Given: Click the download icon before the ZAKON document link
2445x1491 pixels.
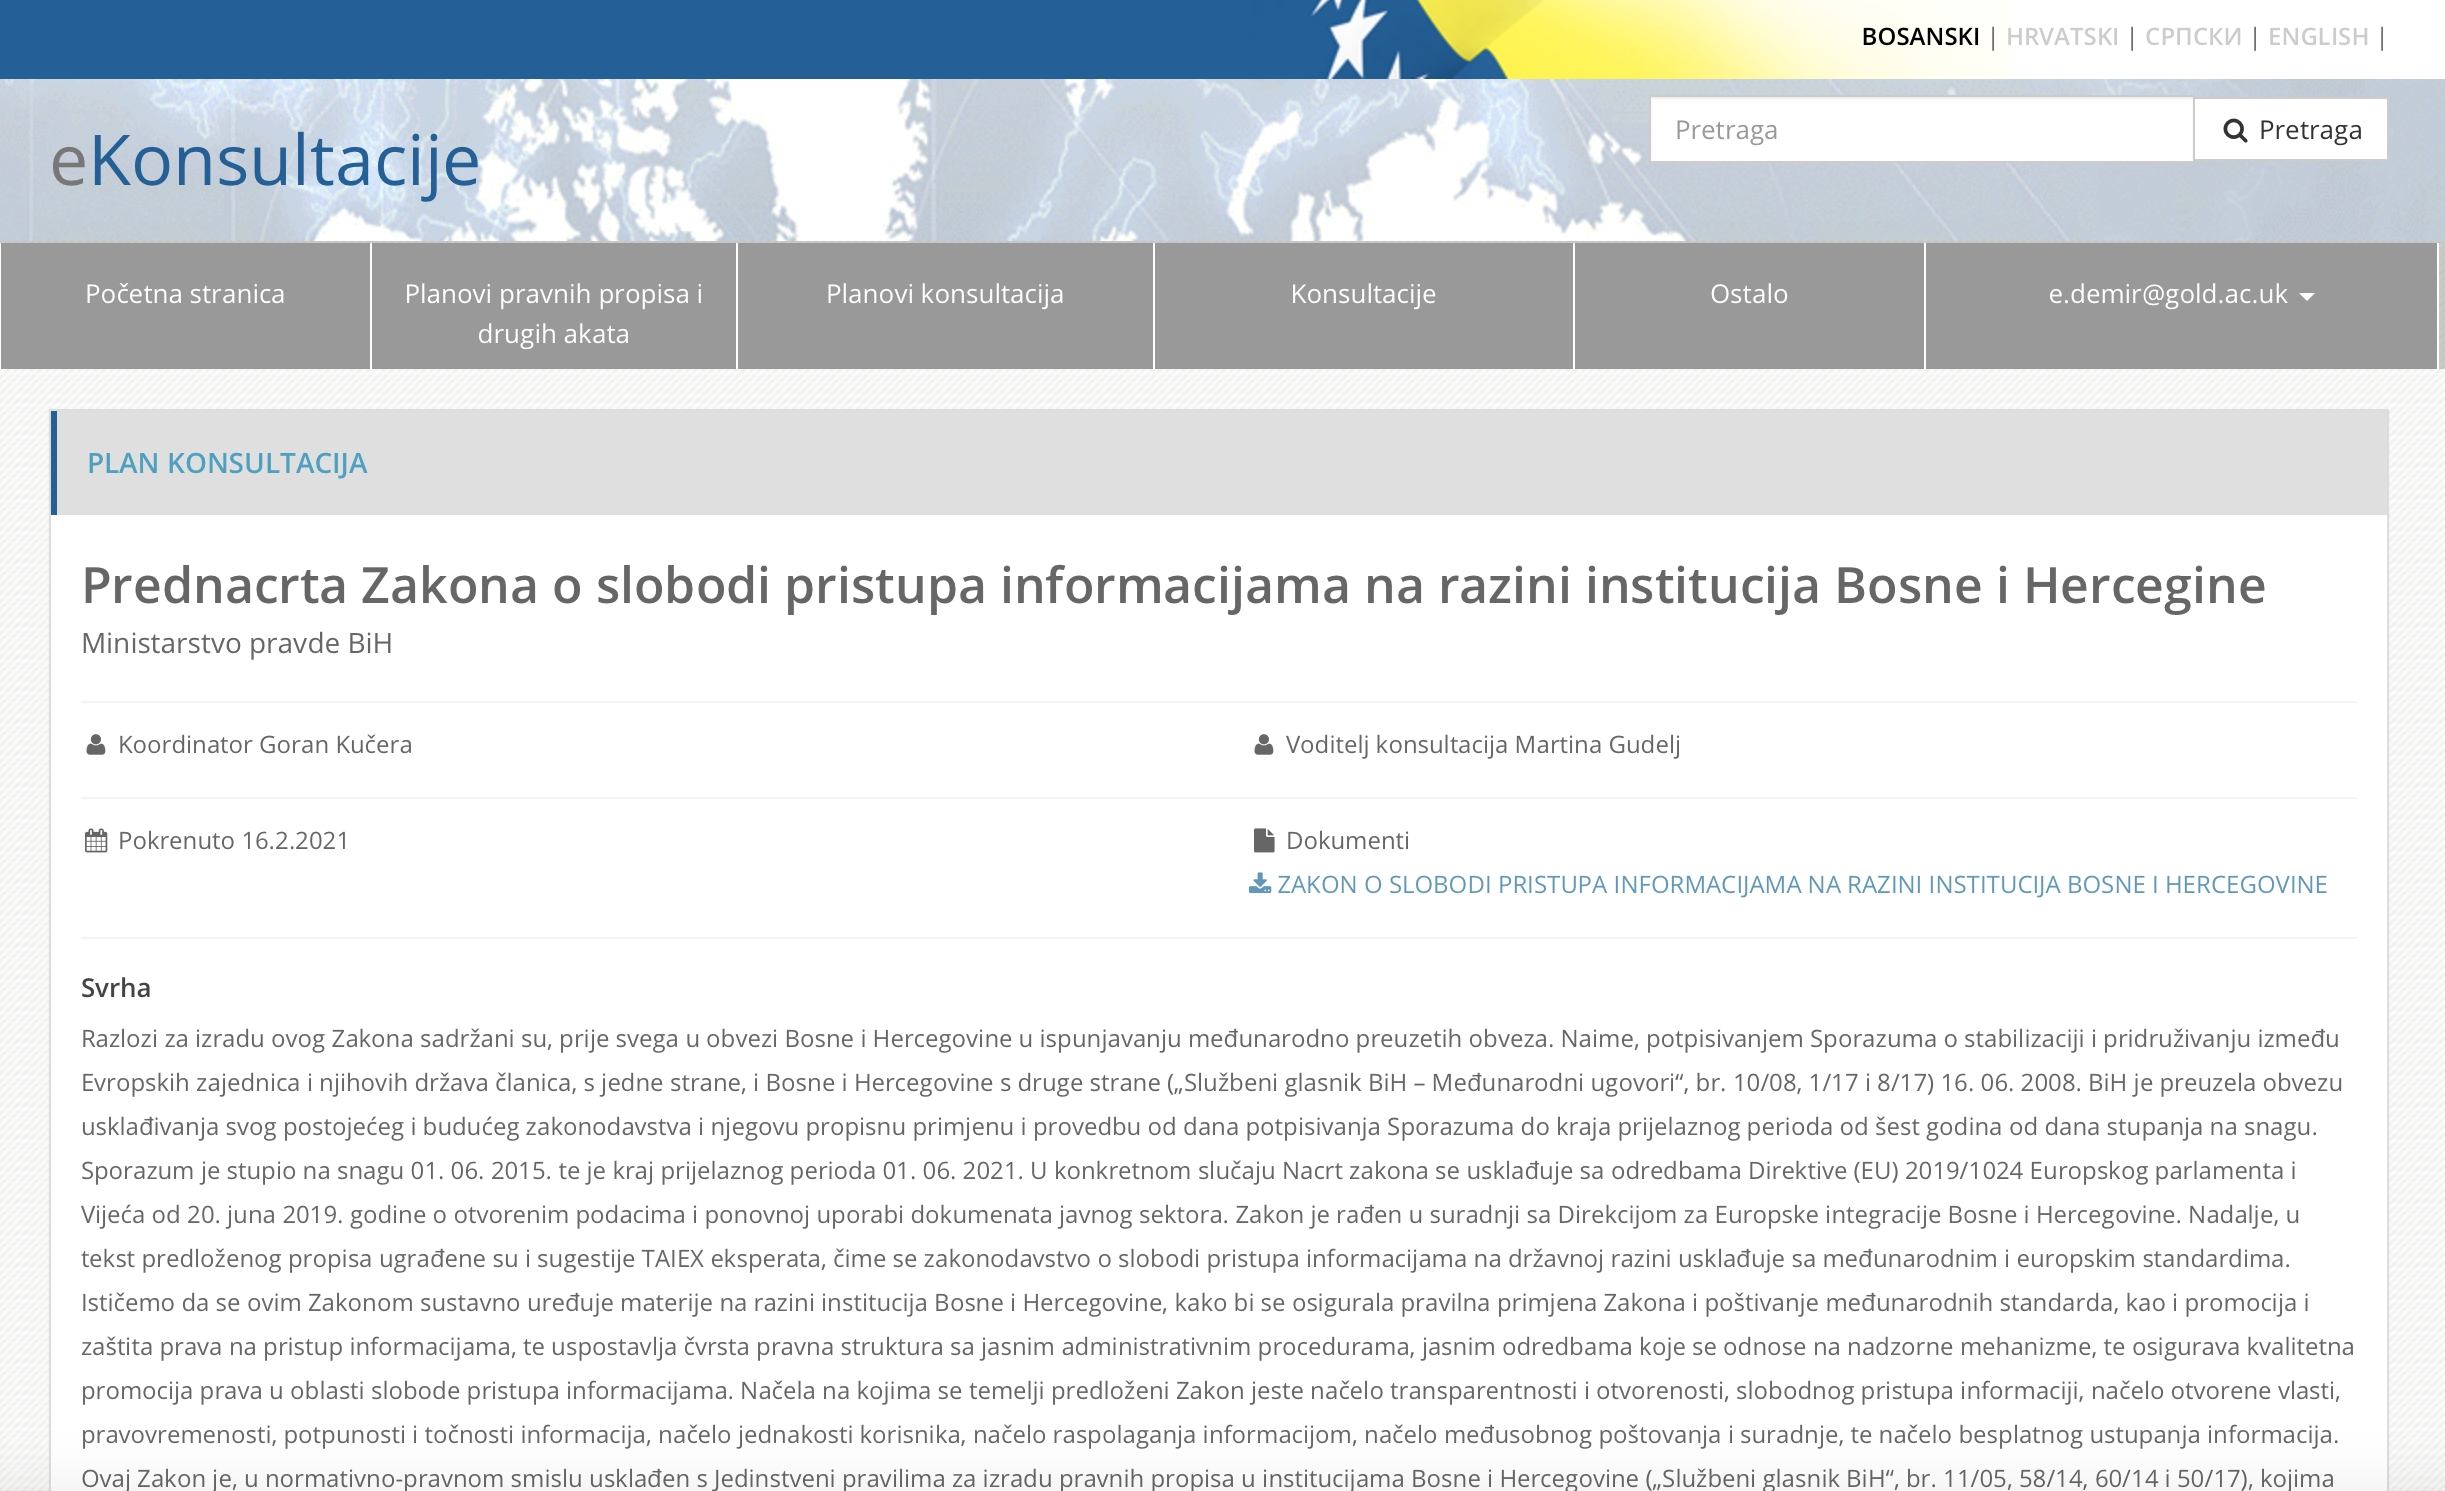Looking at the screenshot, I should coord(1259,884).
